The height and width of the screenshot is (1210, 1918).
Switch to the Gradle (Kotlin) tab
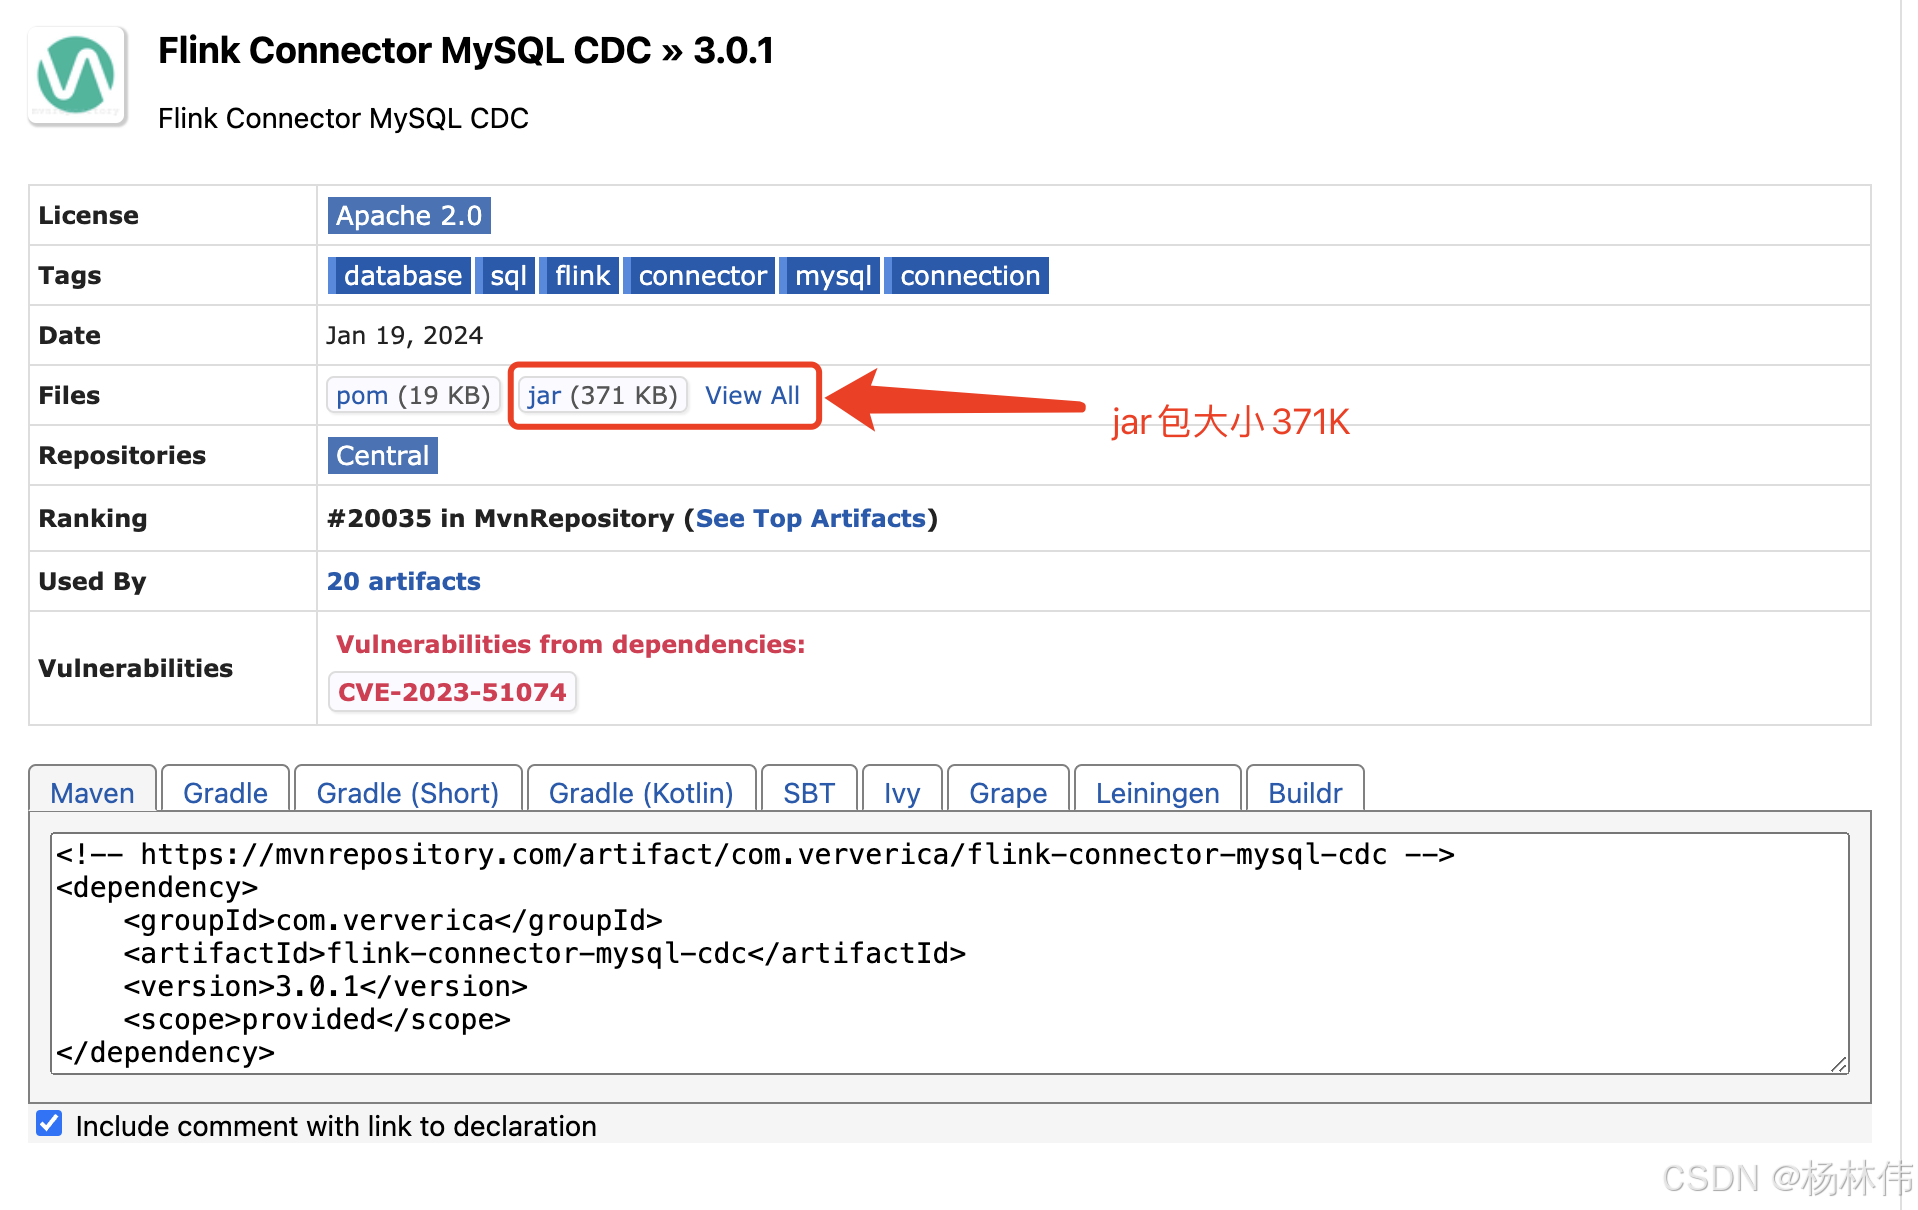click(640, 792)
